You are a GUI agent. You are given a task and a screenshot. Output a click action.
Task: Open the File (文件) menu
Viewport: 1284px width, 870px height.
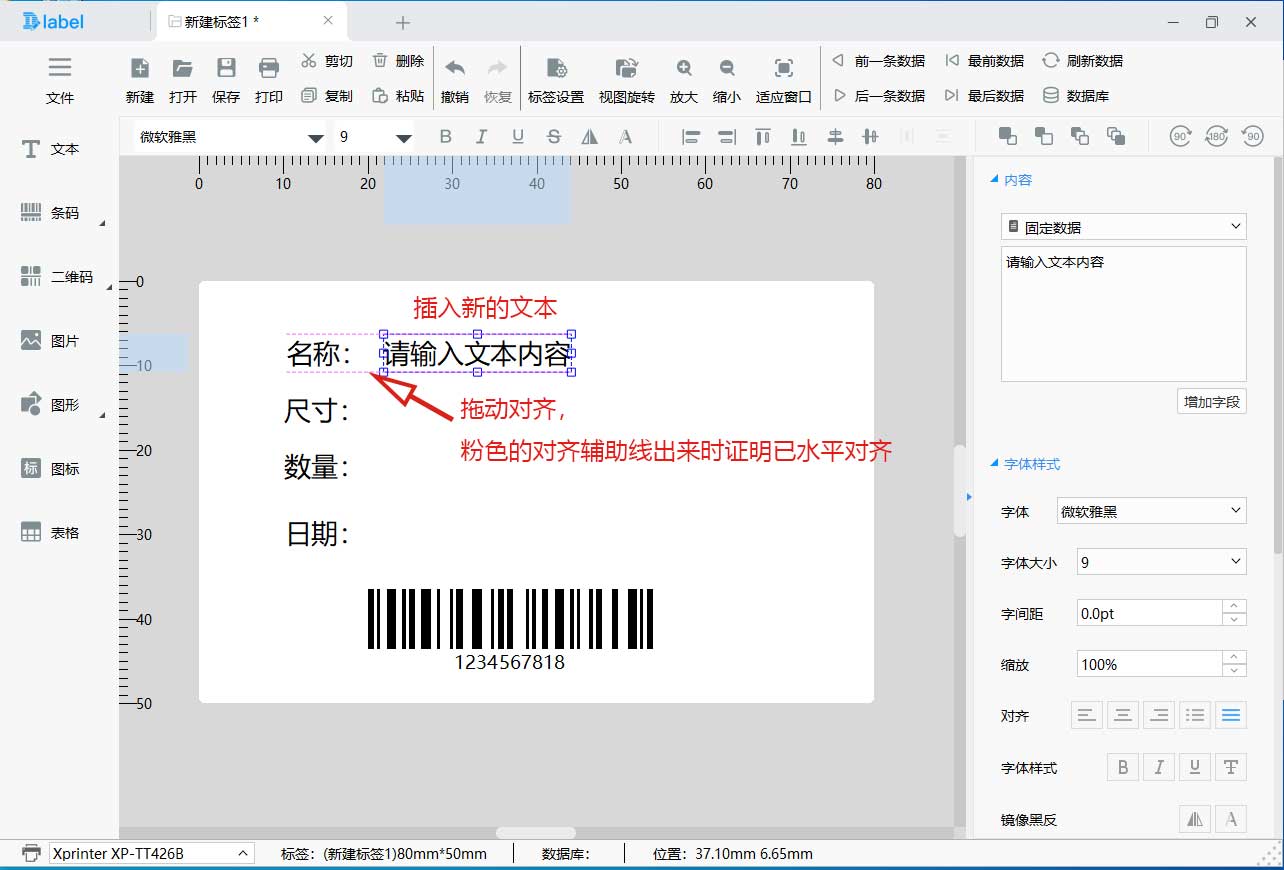click(60, 79)
